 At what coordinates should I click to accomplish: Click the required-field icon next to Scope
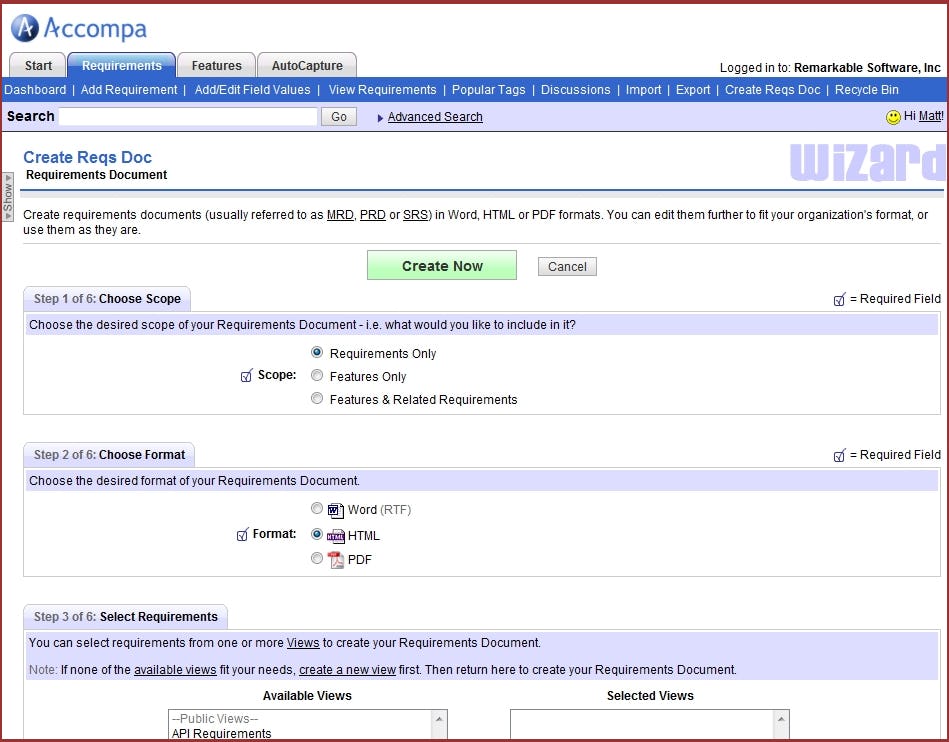click(x=246, y=375)
